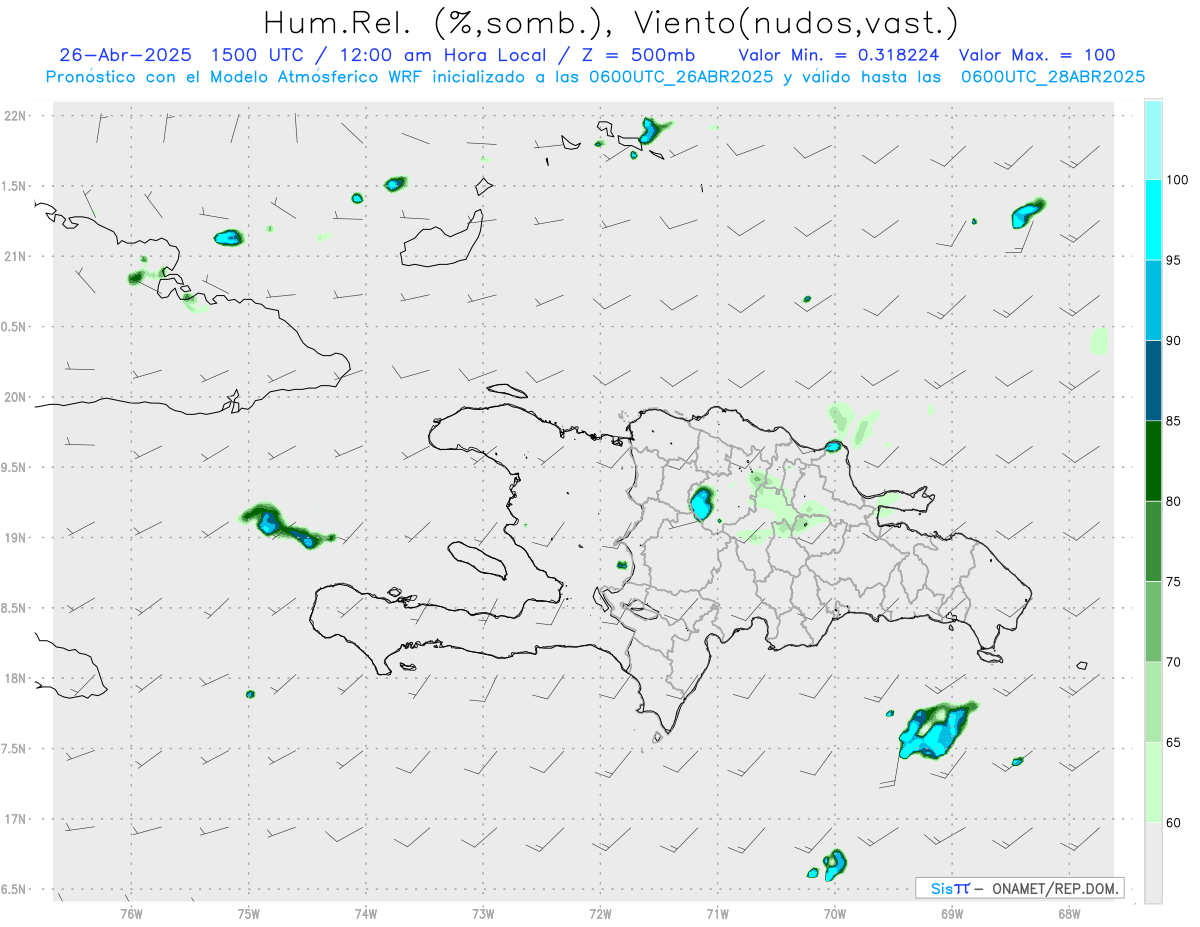Click the cyan humidity cell near 71W 19.3N
This screenshot has width=1200, height=927.
(701, 502)
